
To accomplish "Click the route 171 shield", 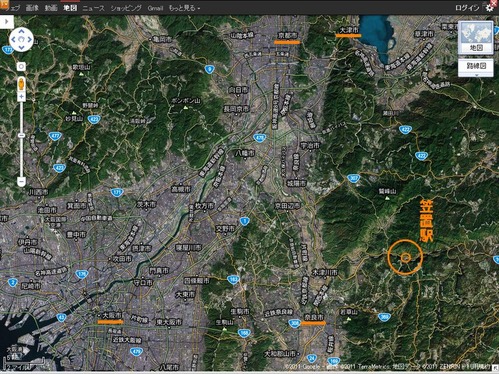I will click(117, 192).
